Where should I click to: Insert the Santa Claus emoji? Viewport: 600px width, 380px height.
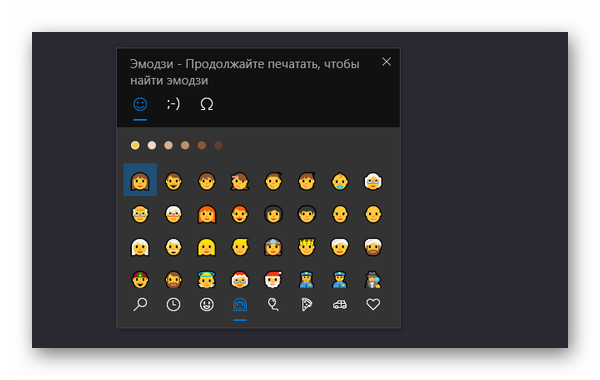pyautogui.click(x=273, y=280)
